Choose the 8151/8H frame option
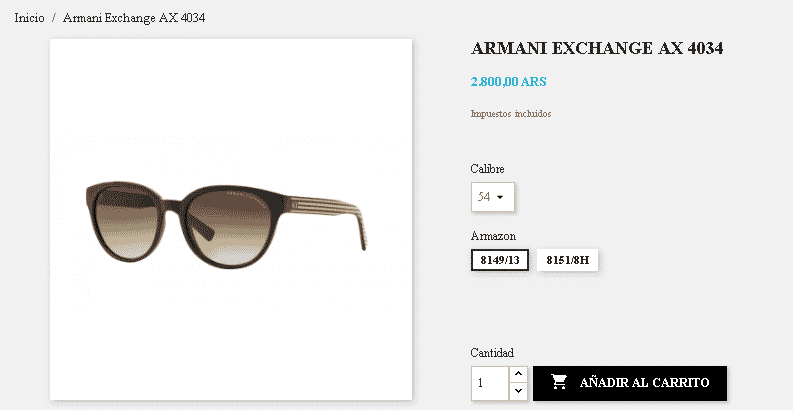The height and width of the screenshot is (410, 793). click(567, 260)
